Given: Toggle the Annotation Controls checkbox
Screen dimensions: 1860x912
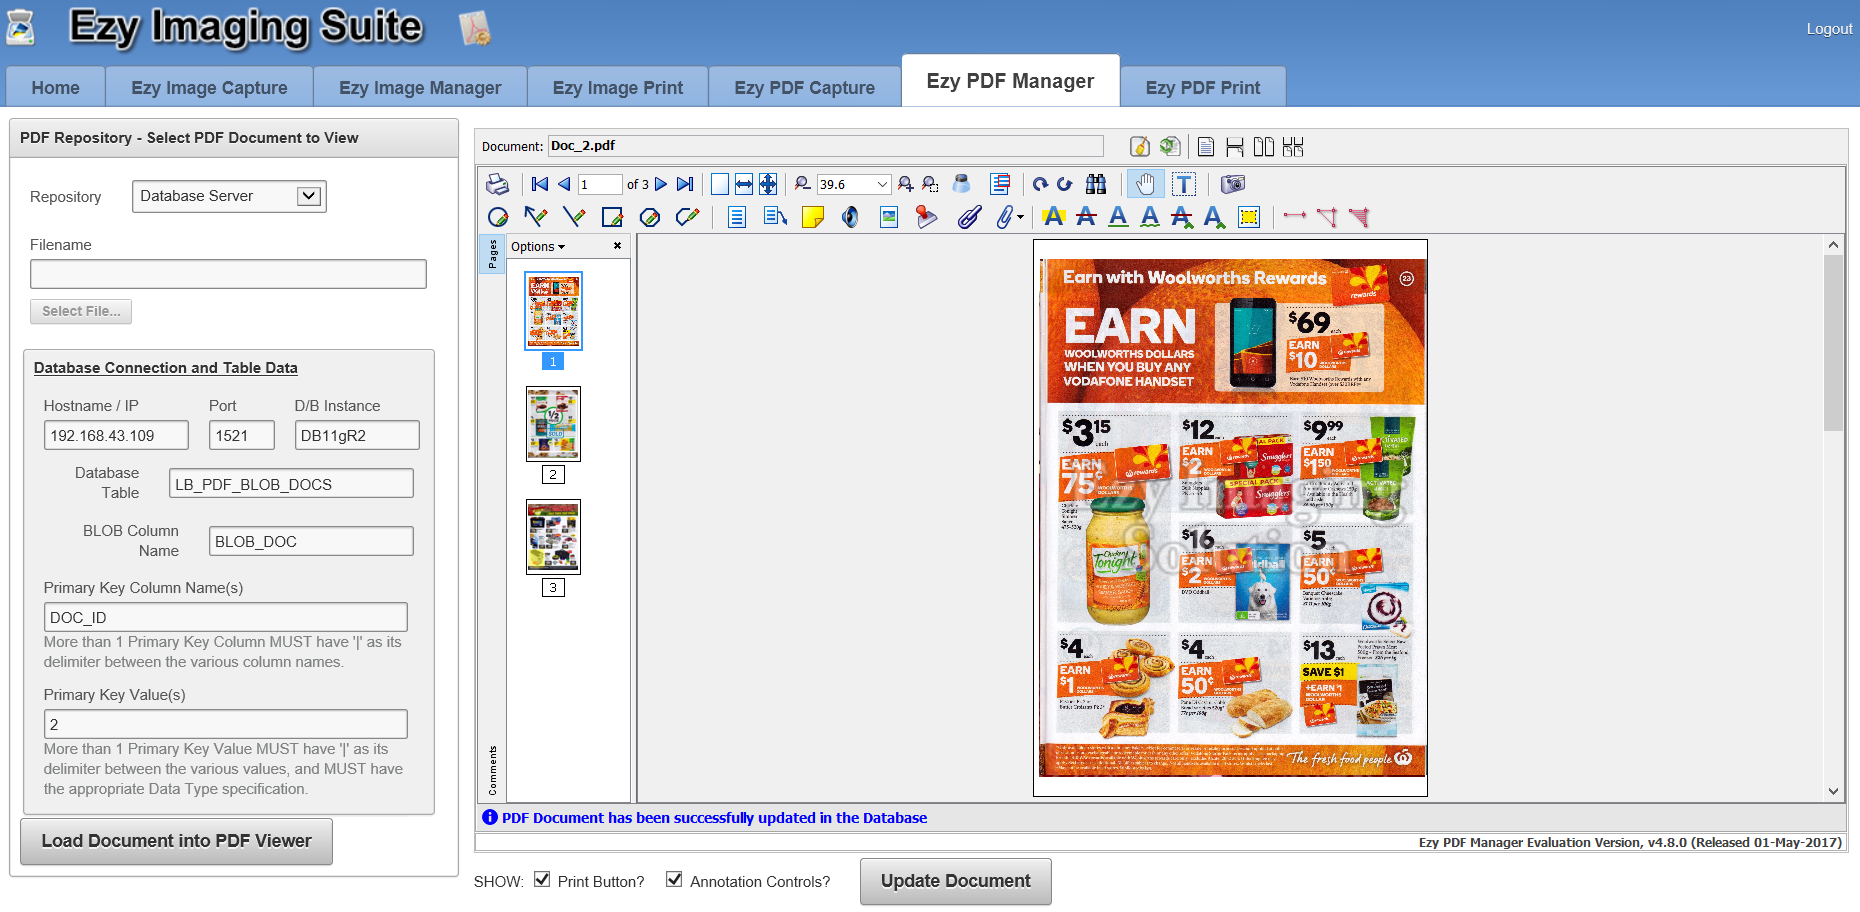Looking at the screenshot, I should coord(674,880).
